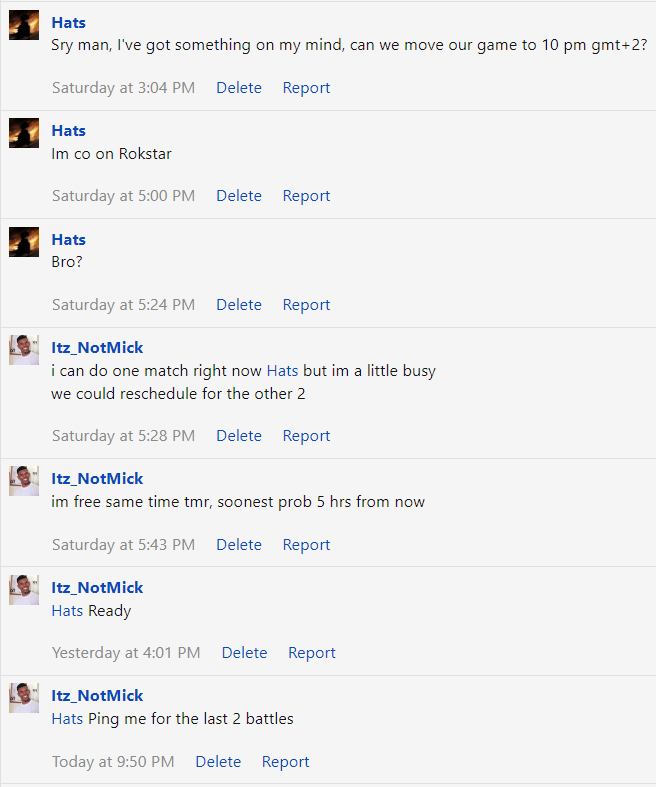Click Itz_NotMick's avatar beside 'im free same time tmr'
Screen dimensions: 656x787
[x=24, y=481]
